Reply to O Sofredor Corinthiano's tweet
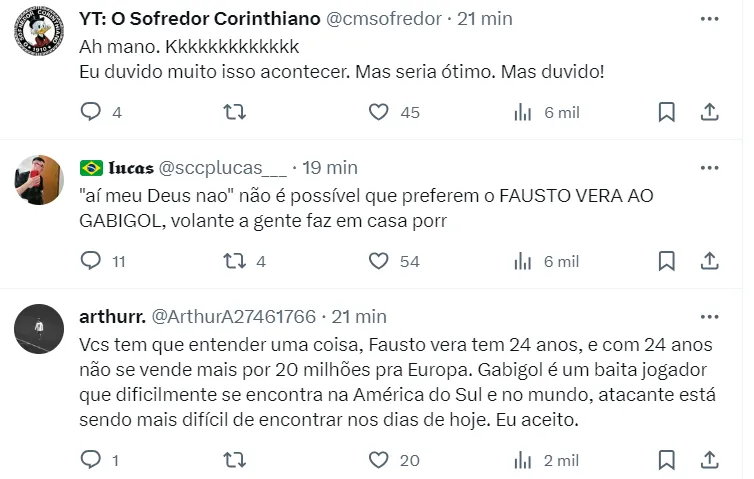The width and height of the screenshot is (754, 479). click(91, 112)
